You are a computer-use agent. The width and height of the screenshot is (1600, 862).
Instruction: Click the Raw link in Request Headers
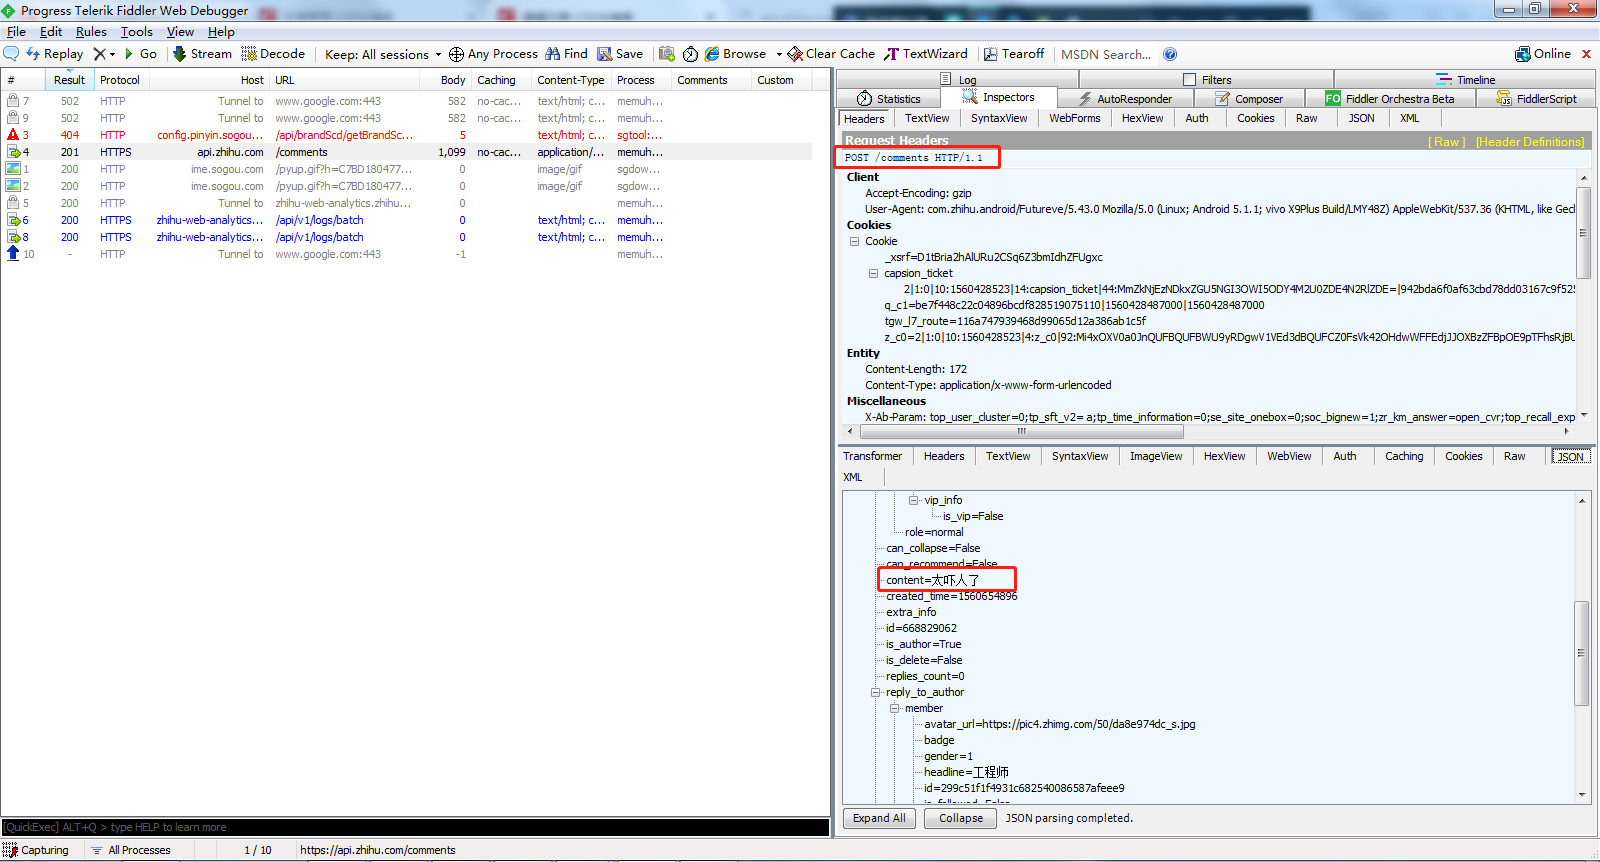pyautogui.click(x=1447, y=142)
